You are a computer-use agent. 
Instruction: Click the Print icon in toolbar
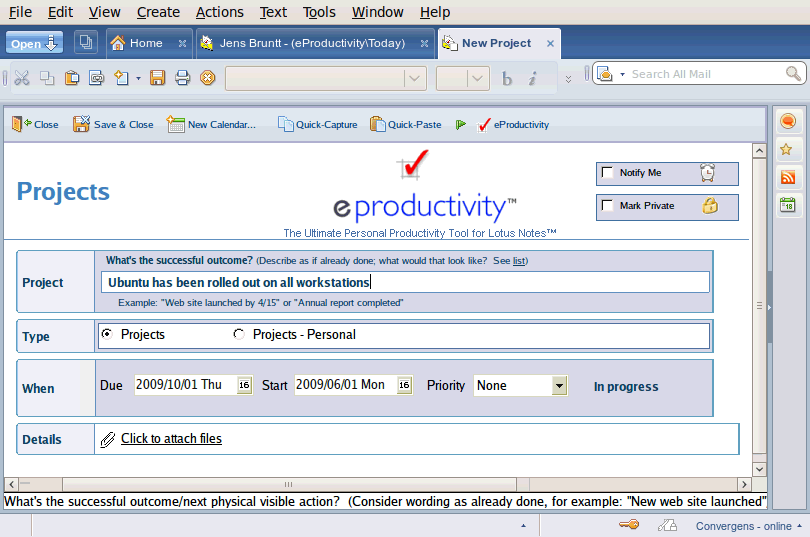pos(182,78)
